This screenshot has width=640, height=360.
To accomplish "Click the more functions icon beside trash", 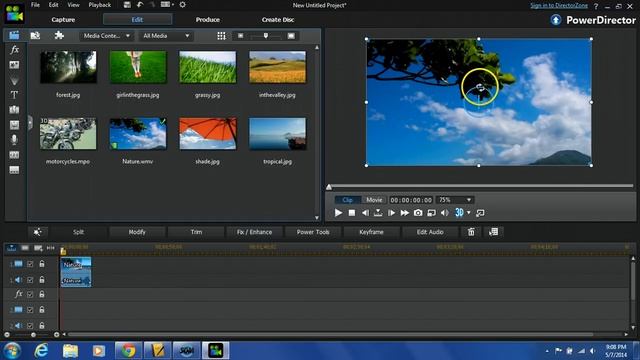I will click(x=493, y=232).
